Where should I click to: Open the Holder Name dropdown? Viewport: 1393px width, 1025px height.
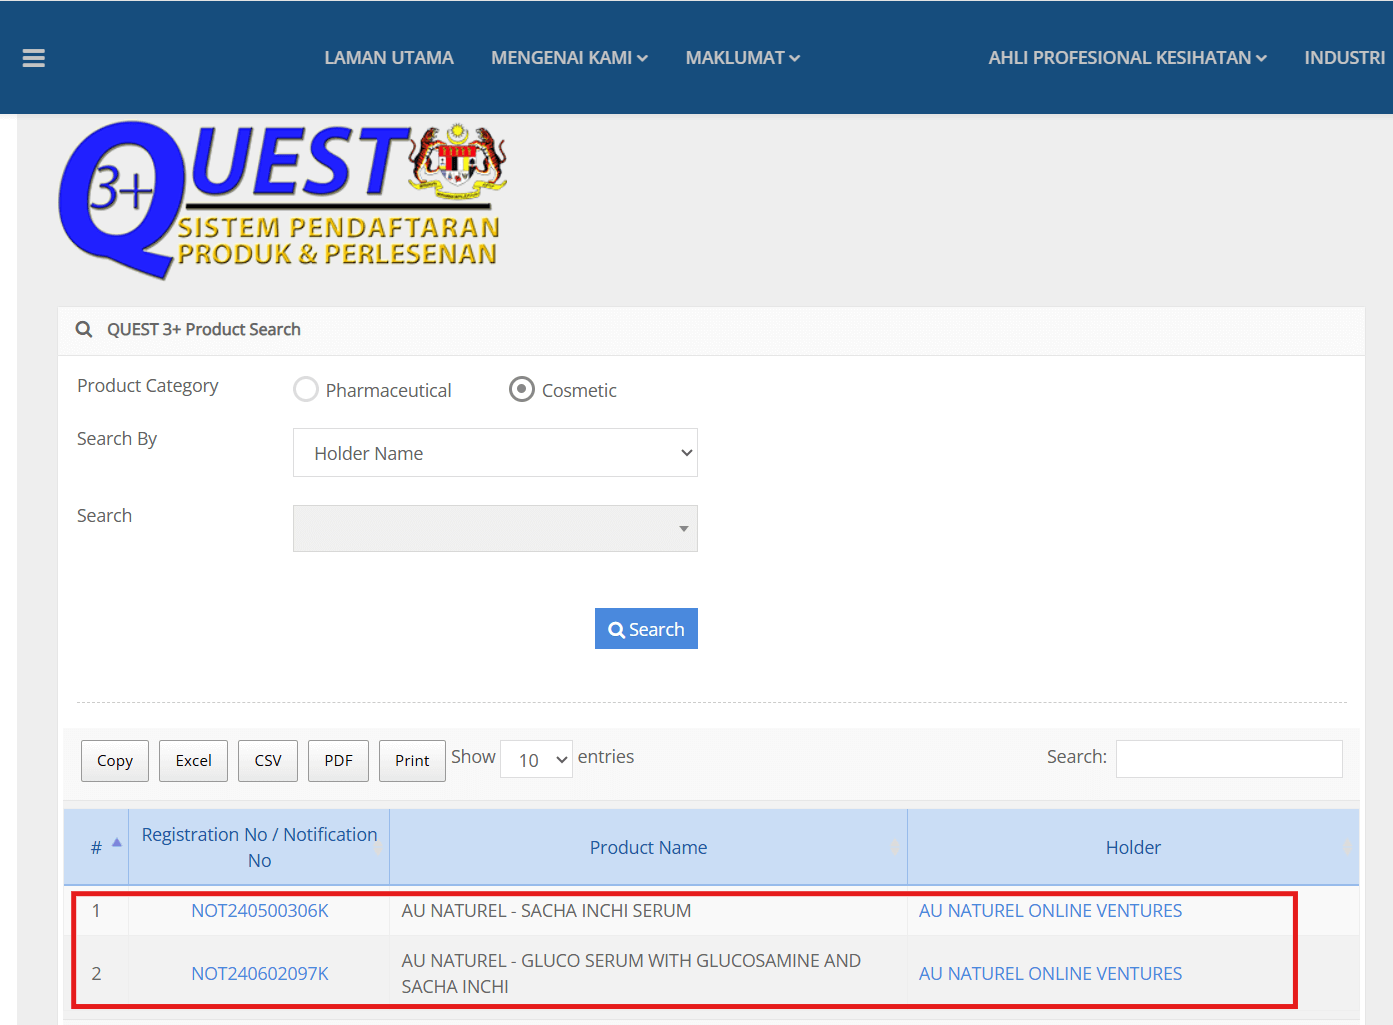click(x=495, y=453)
